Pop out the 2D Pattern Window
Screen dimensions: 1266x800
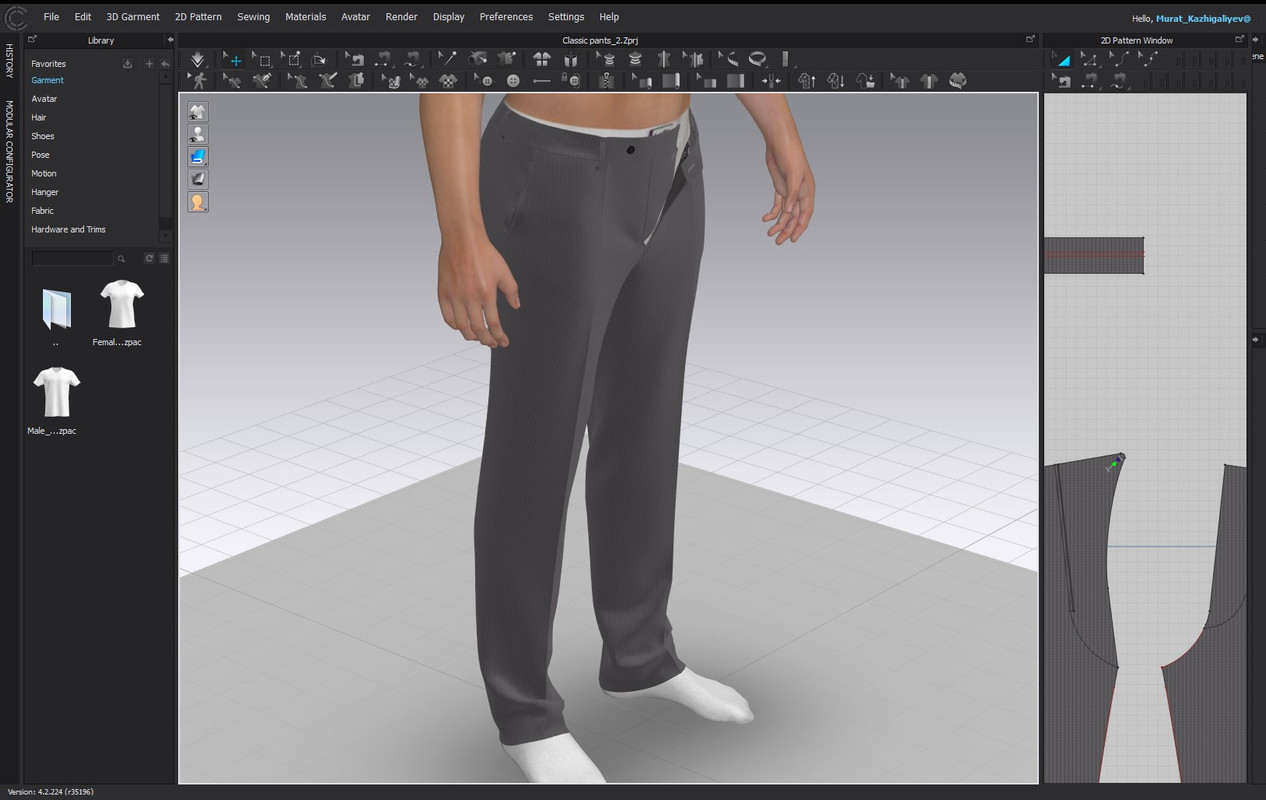point(1240,39)
